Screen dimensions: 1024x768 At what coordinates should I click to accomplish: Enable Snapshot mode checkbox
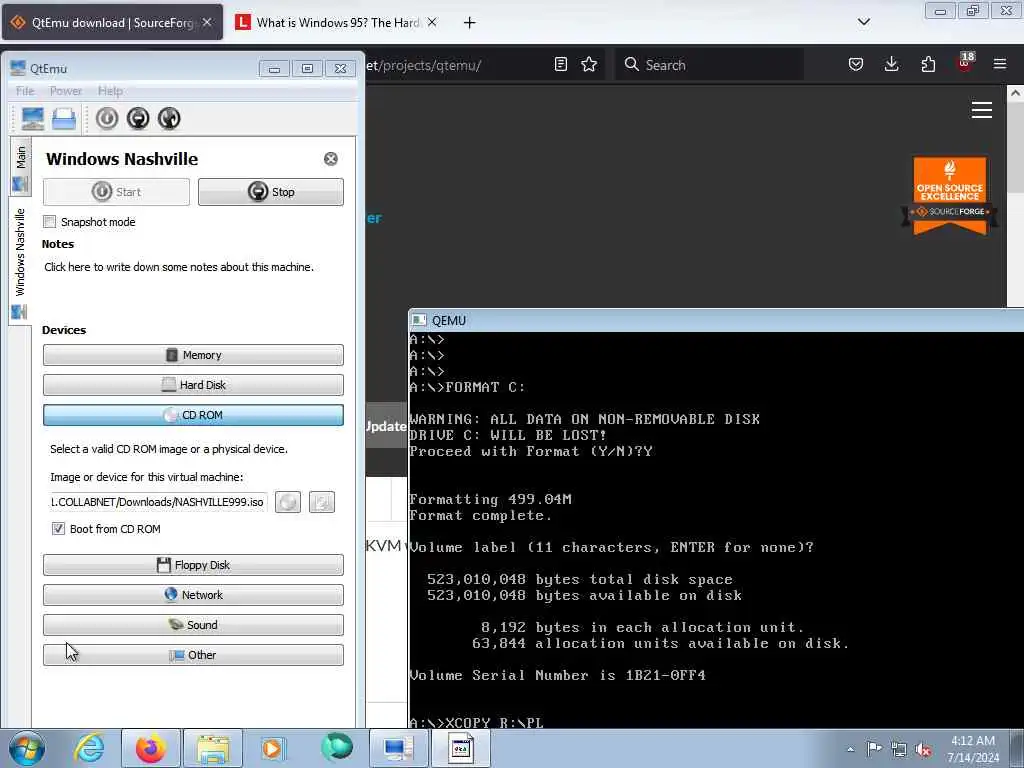click(50, 222)
